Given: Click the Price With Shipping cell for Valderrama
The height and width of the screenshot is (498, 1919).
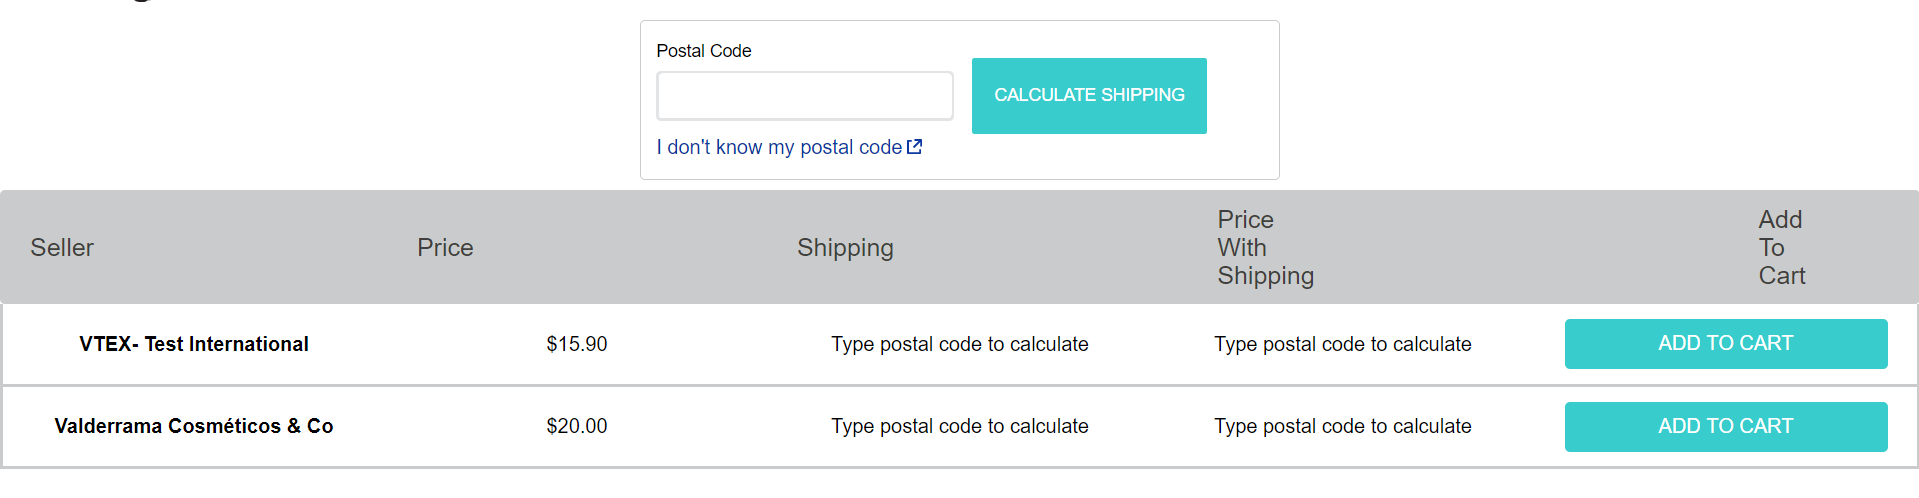Looking at the screenshot, I should [1342, 426].
